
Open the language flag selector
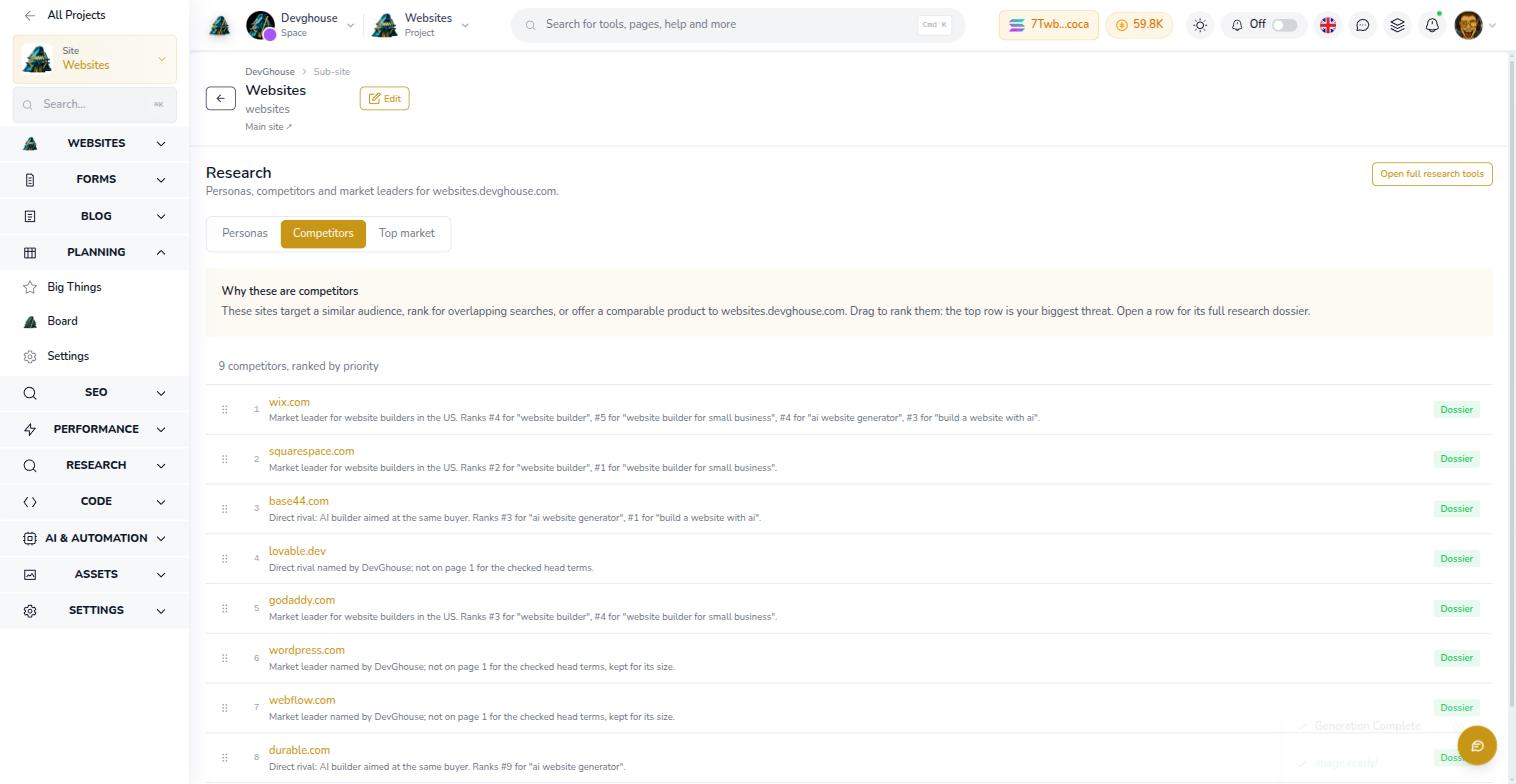click(x=1328, y=25)
